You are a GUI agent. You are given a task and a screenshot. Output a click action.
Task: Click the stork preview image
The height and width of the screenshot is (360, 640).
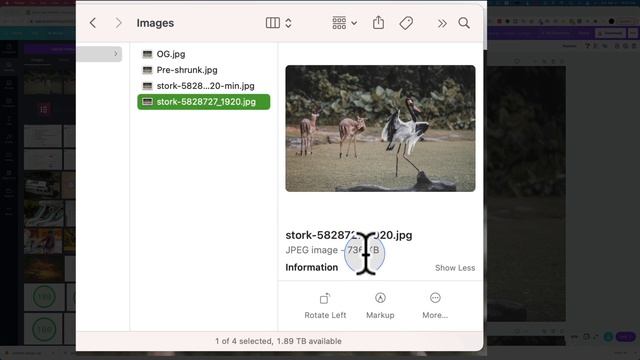tap(380, 128)
